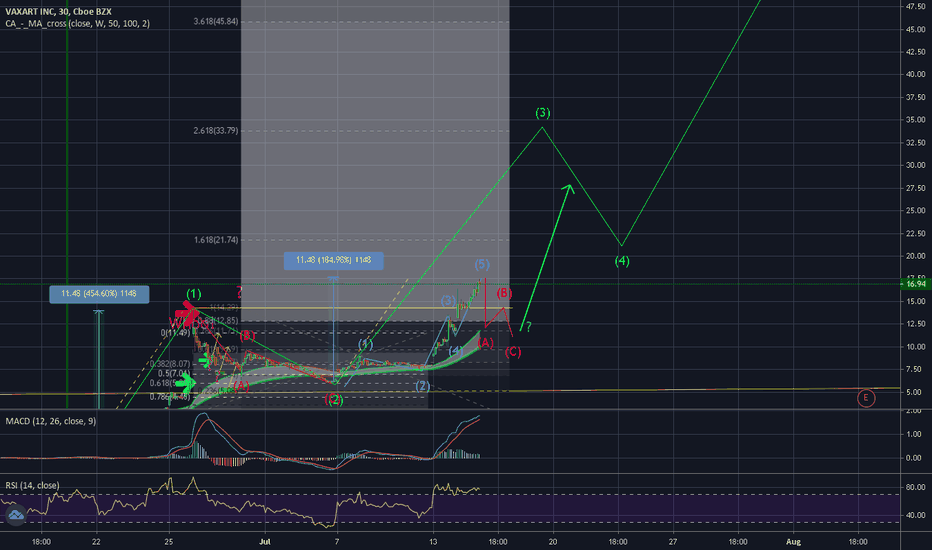Click 80.00 on the RSI scale
932x550 pixels.
pyautogui.click(x=915, y=488)
